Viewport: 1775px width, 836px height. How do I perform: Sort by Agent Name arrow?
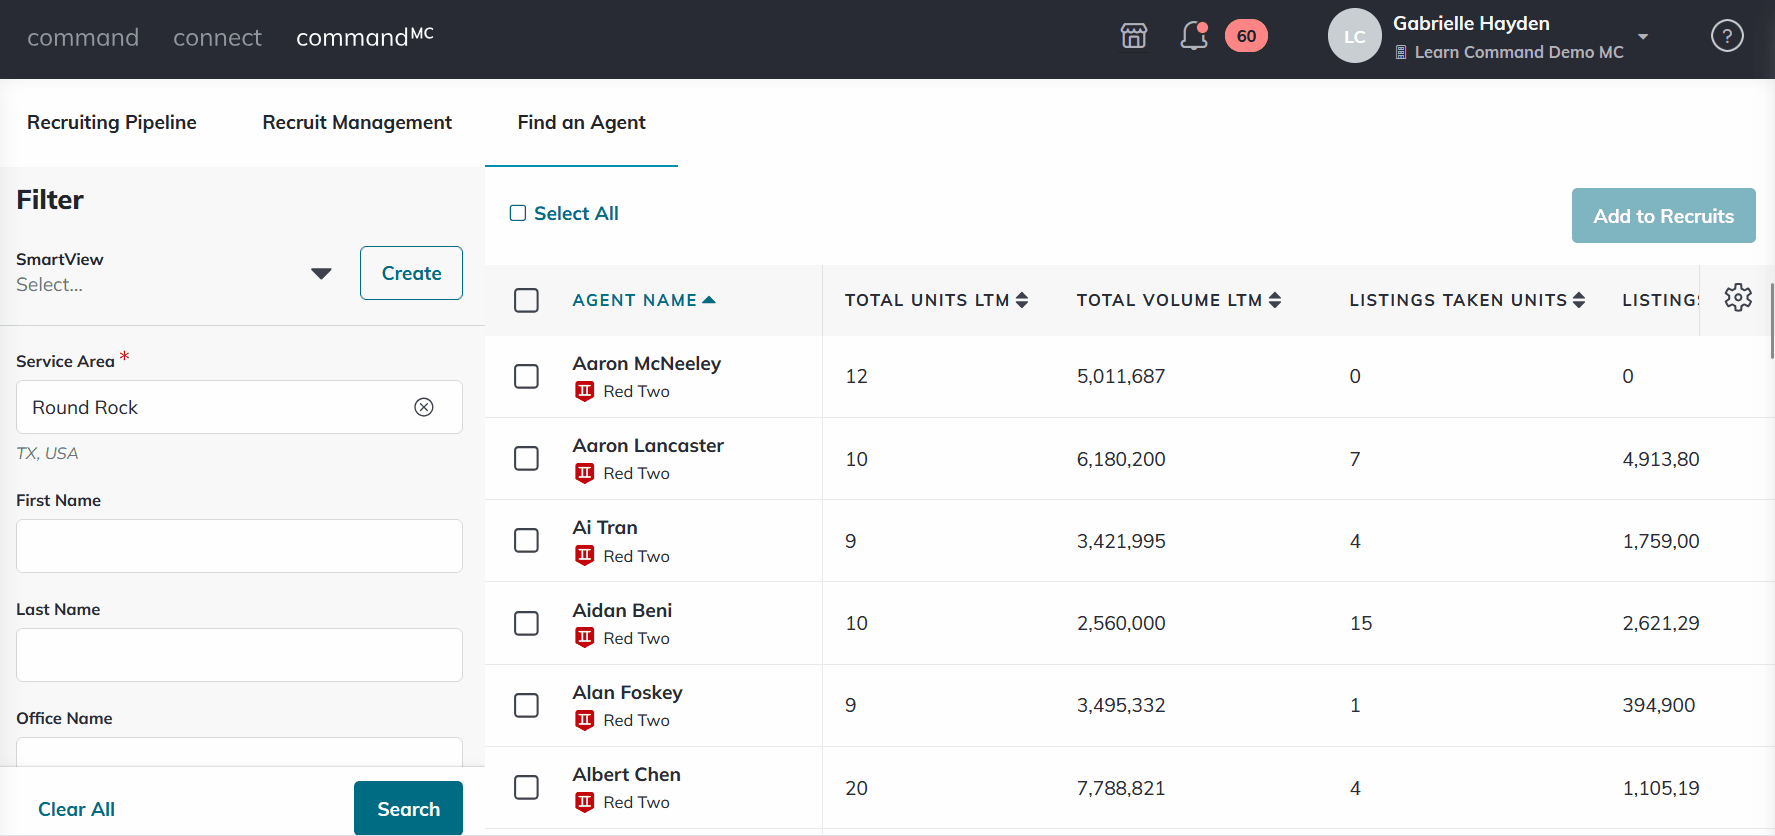pos(709,300)
